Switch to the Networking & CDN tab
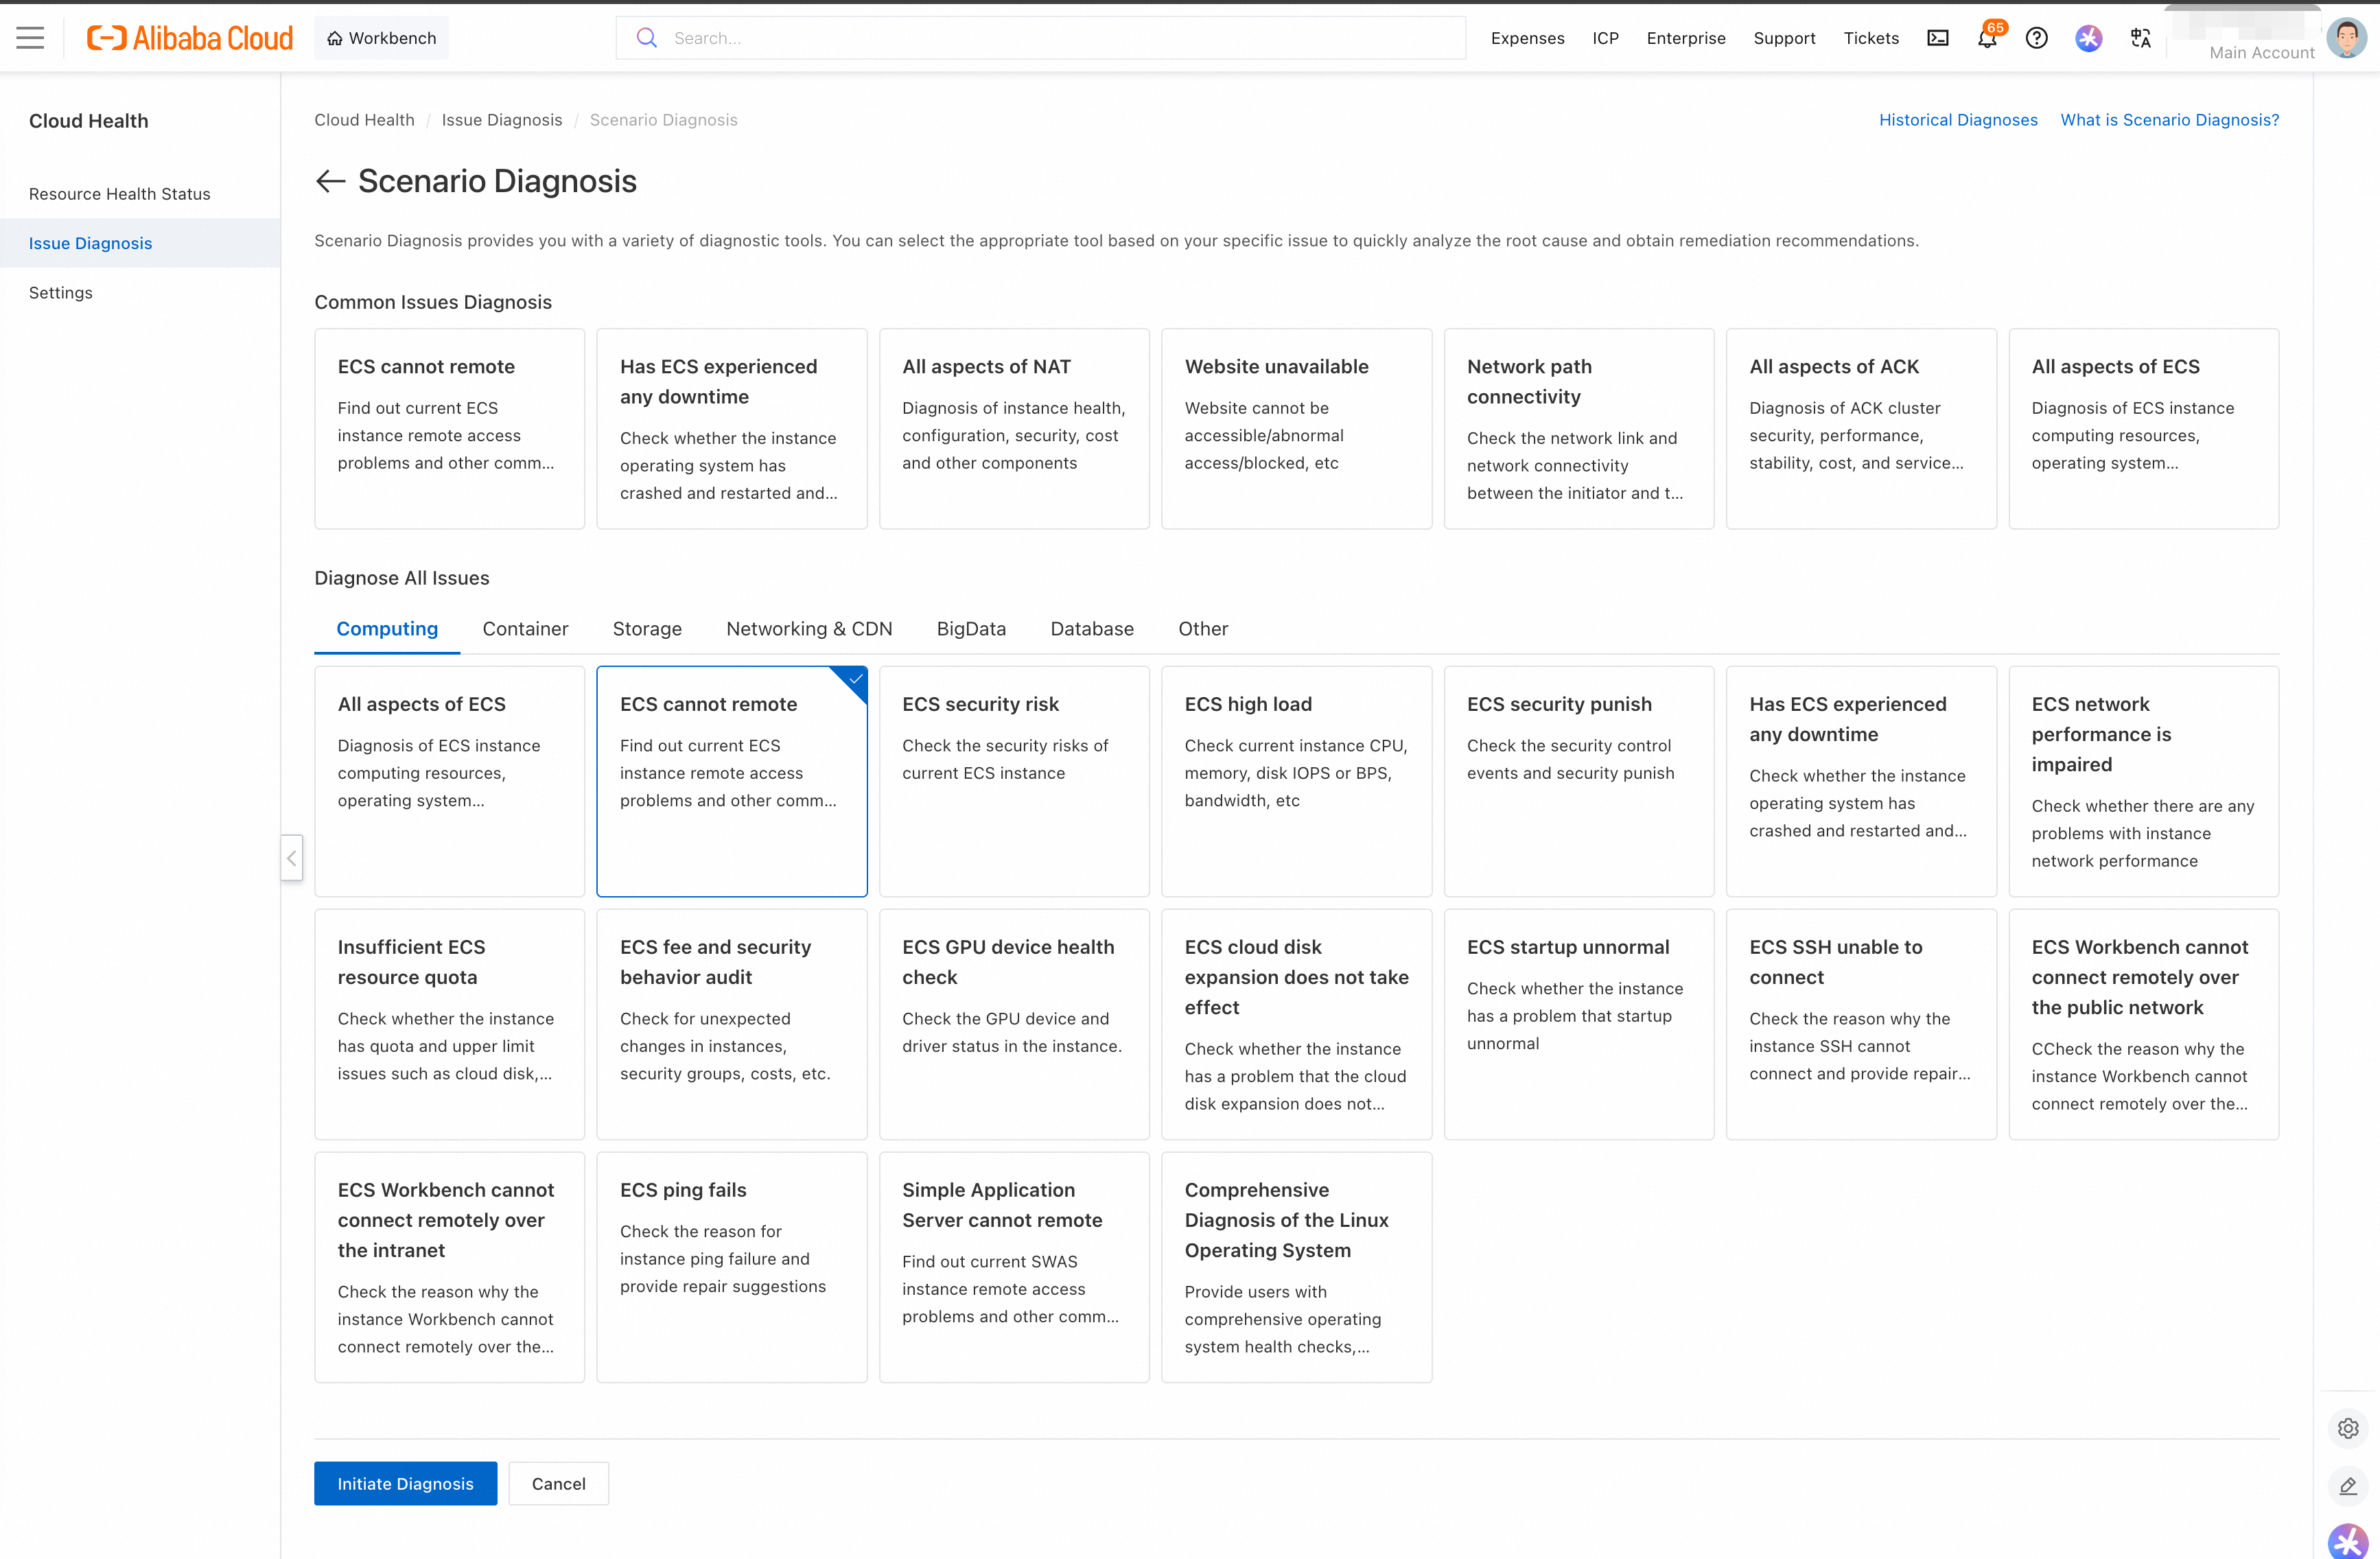This screenshot has width=2380, height=1559. coord(809,629)
